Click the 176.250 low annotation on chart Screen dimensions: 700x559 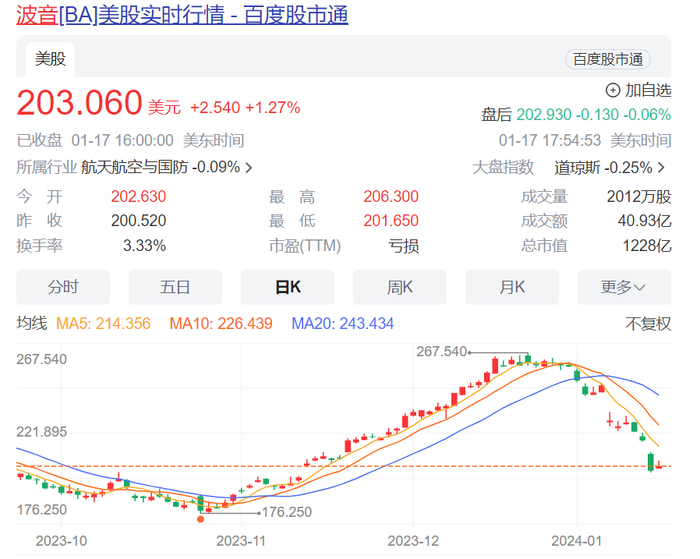pos(287,512)
